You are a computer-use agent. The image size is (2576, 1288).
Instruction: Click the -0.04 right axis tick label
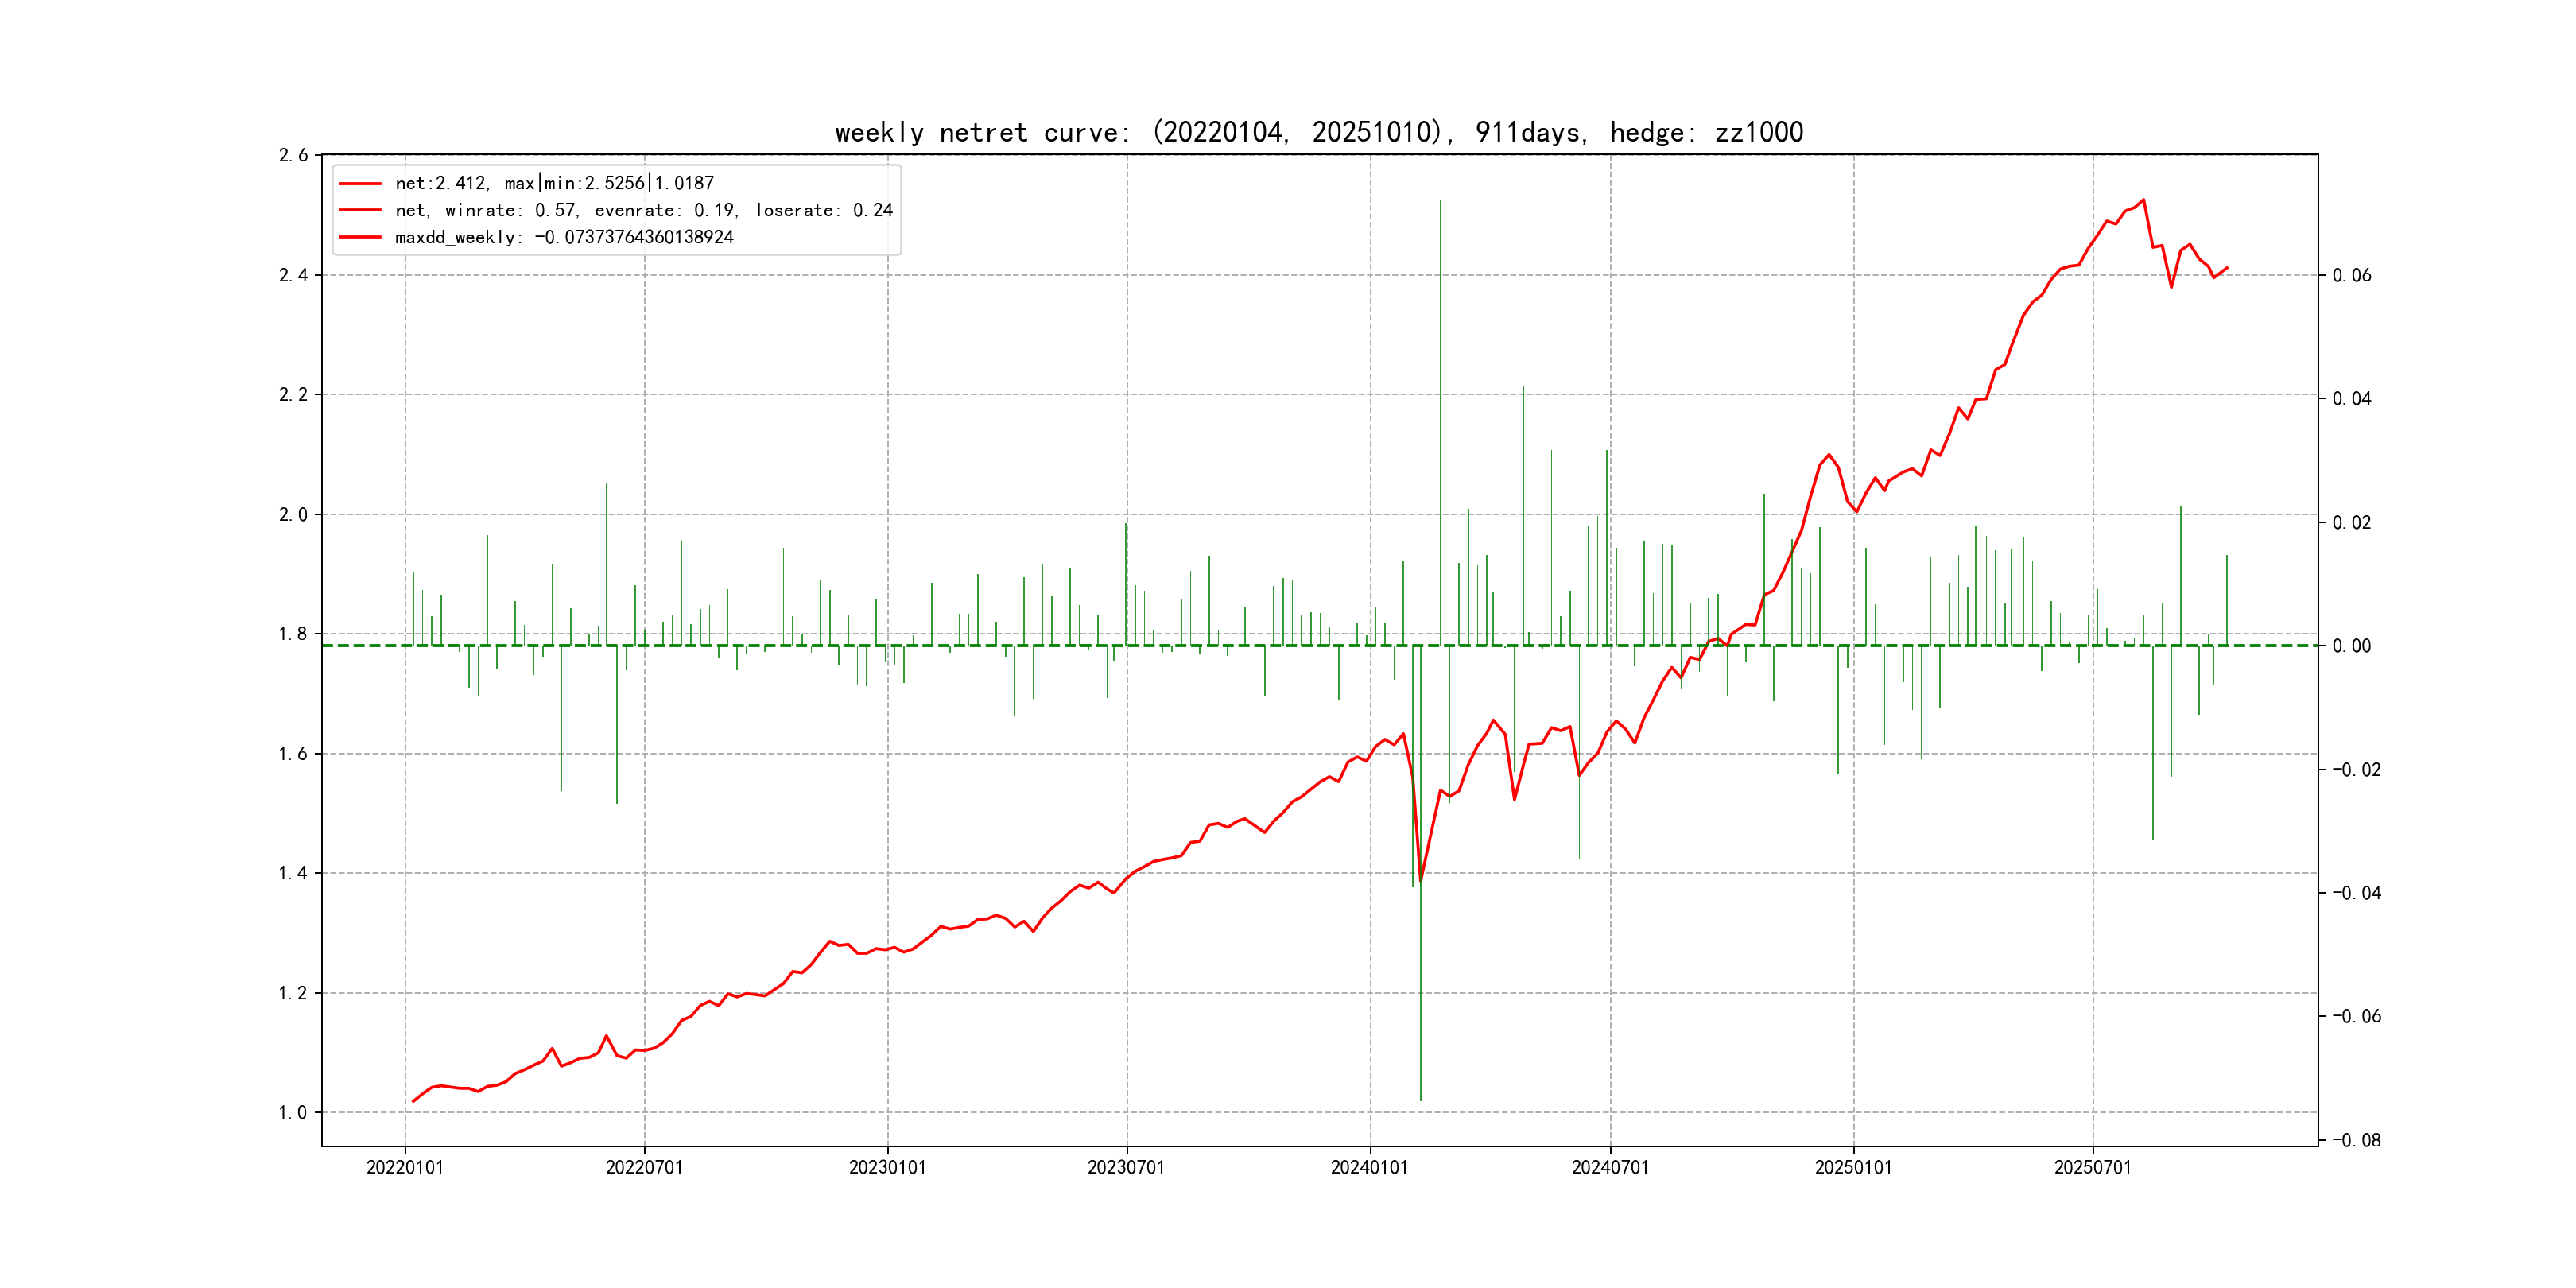point(2356,893)
